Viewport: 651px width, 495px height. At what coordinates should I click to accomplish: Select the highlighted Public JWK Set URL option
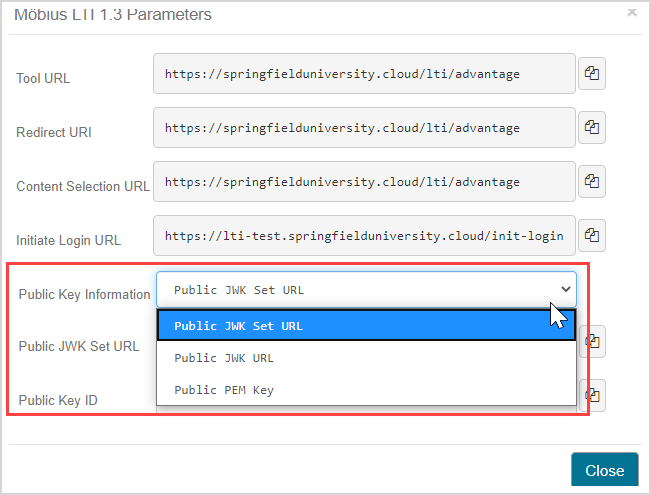(366, 326)
